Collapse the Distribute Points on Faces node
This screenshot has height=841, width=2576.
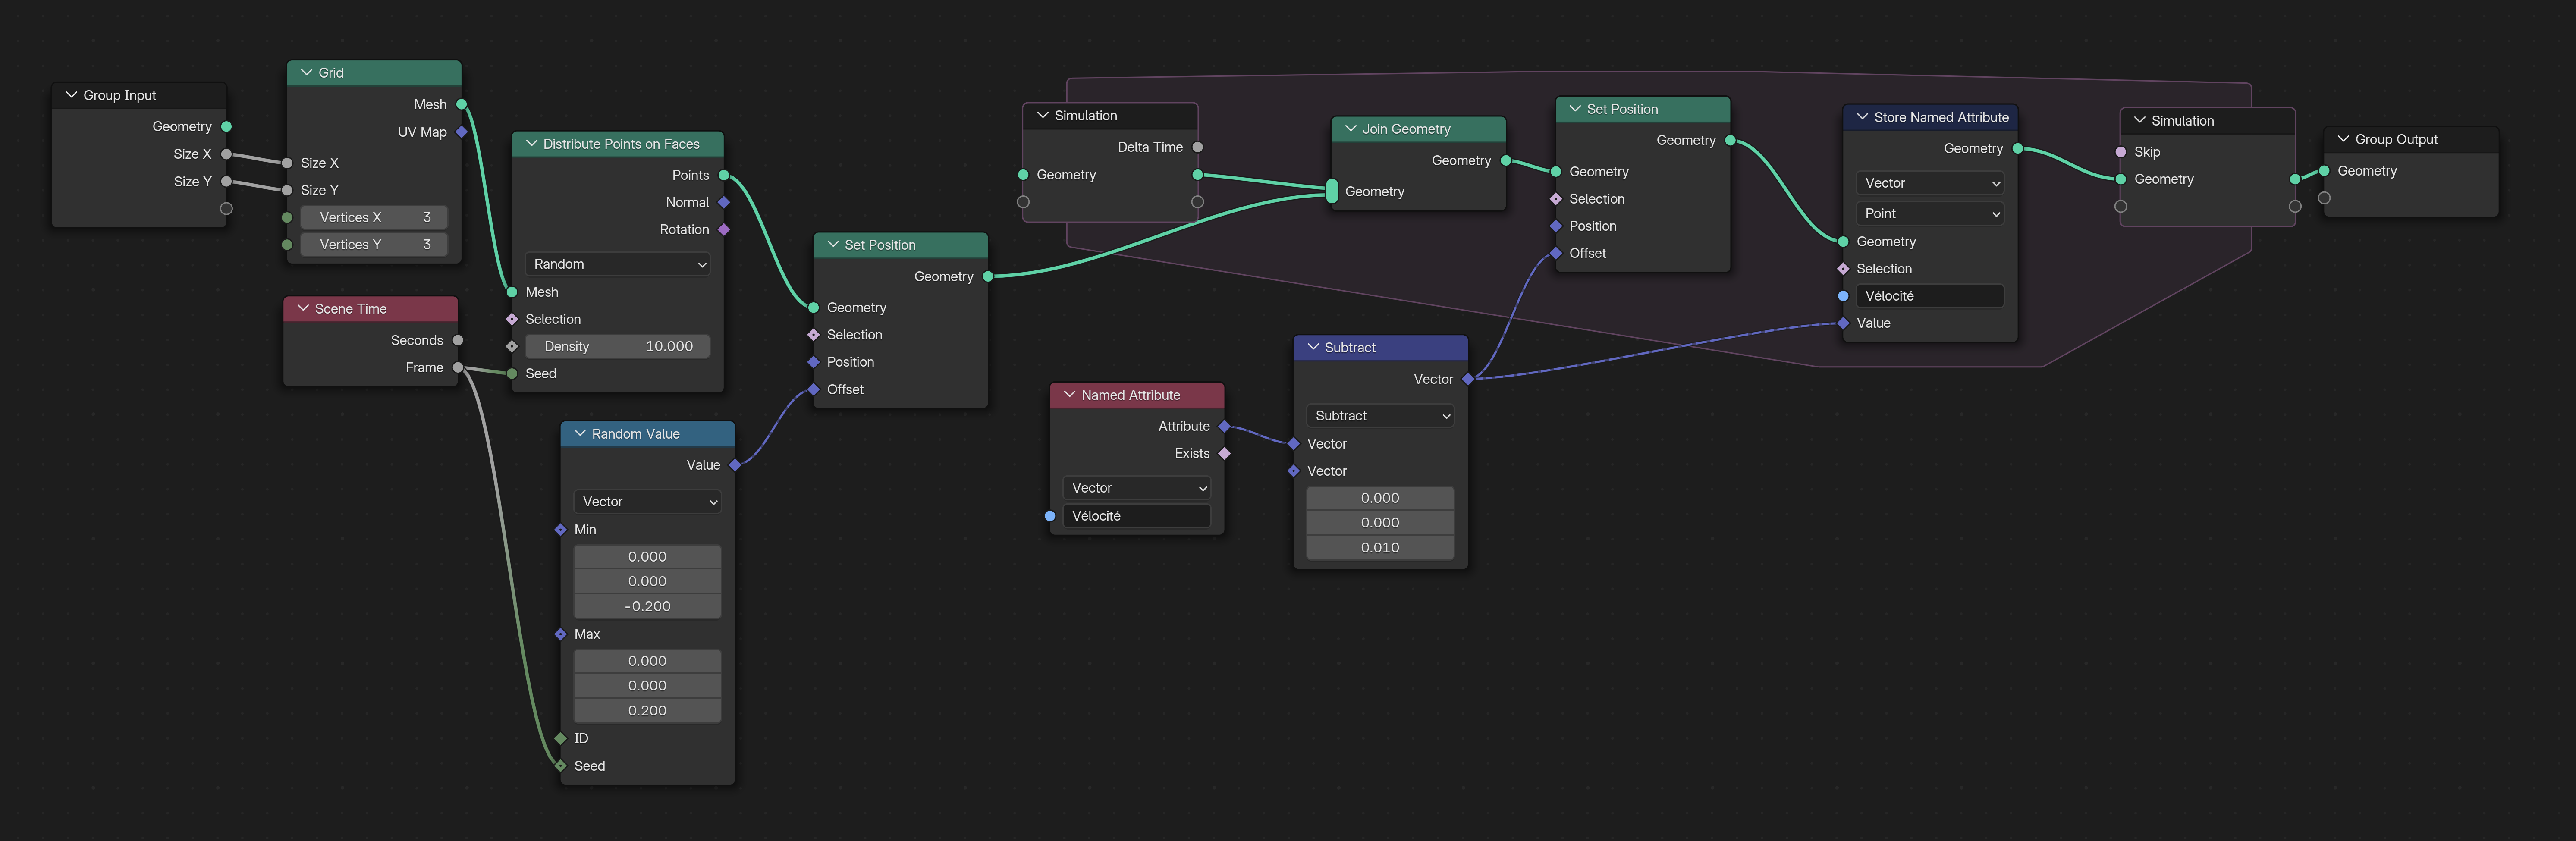tap(532, 144)
